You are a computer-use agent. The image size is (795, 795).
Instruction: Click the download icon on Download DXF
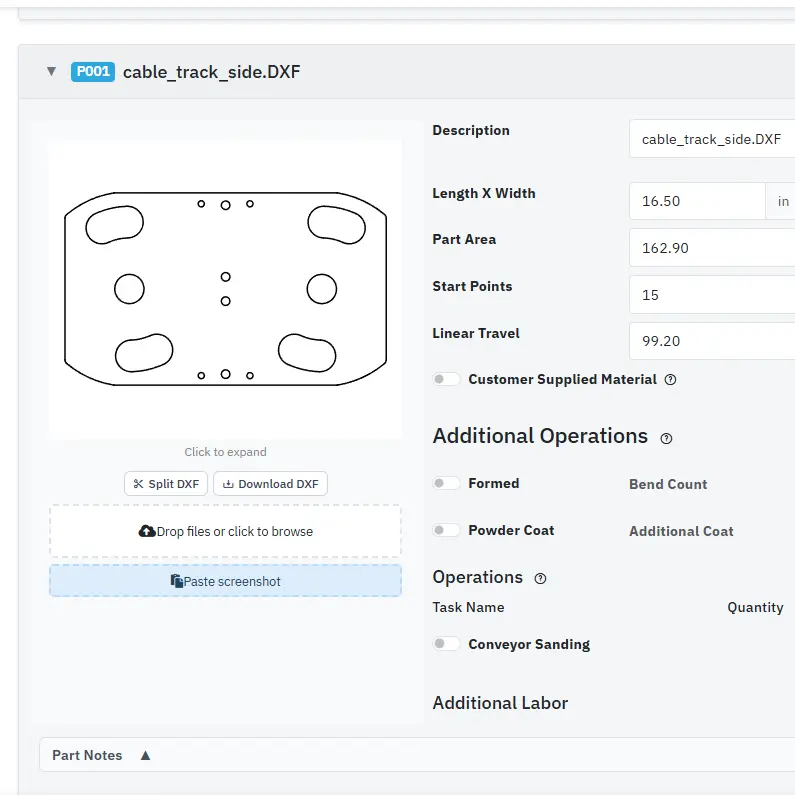tap(228, 484)
